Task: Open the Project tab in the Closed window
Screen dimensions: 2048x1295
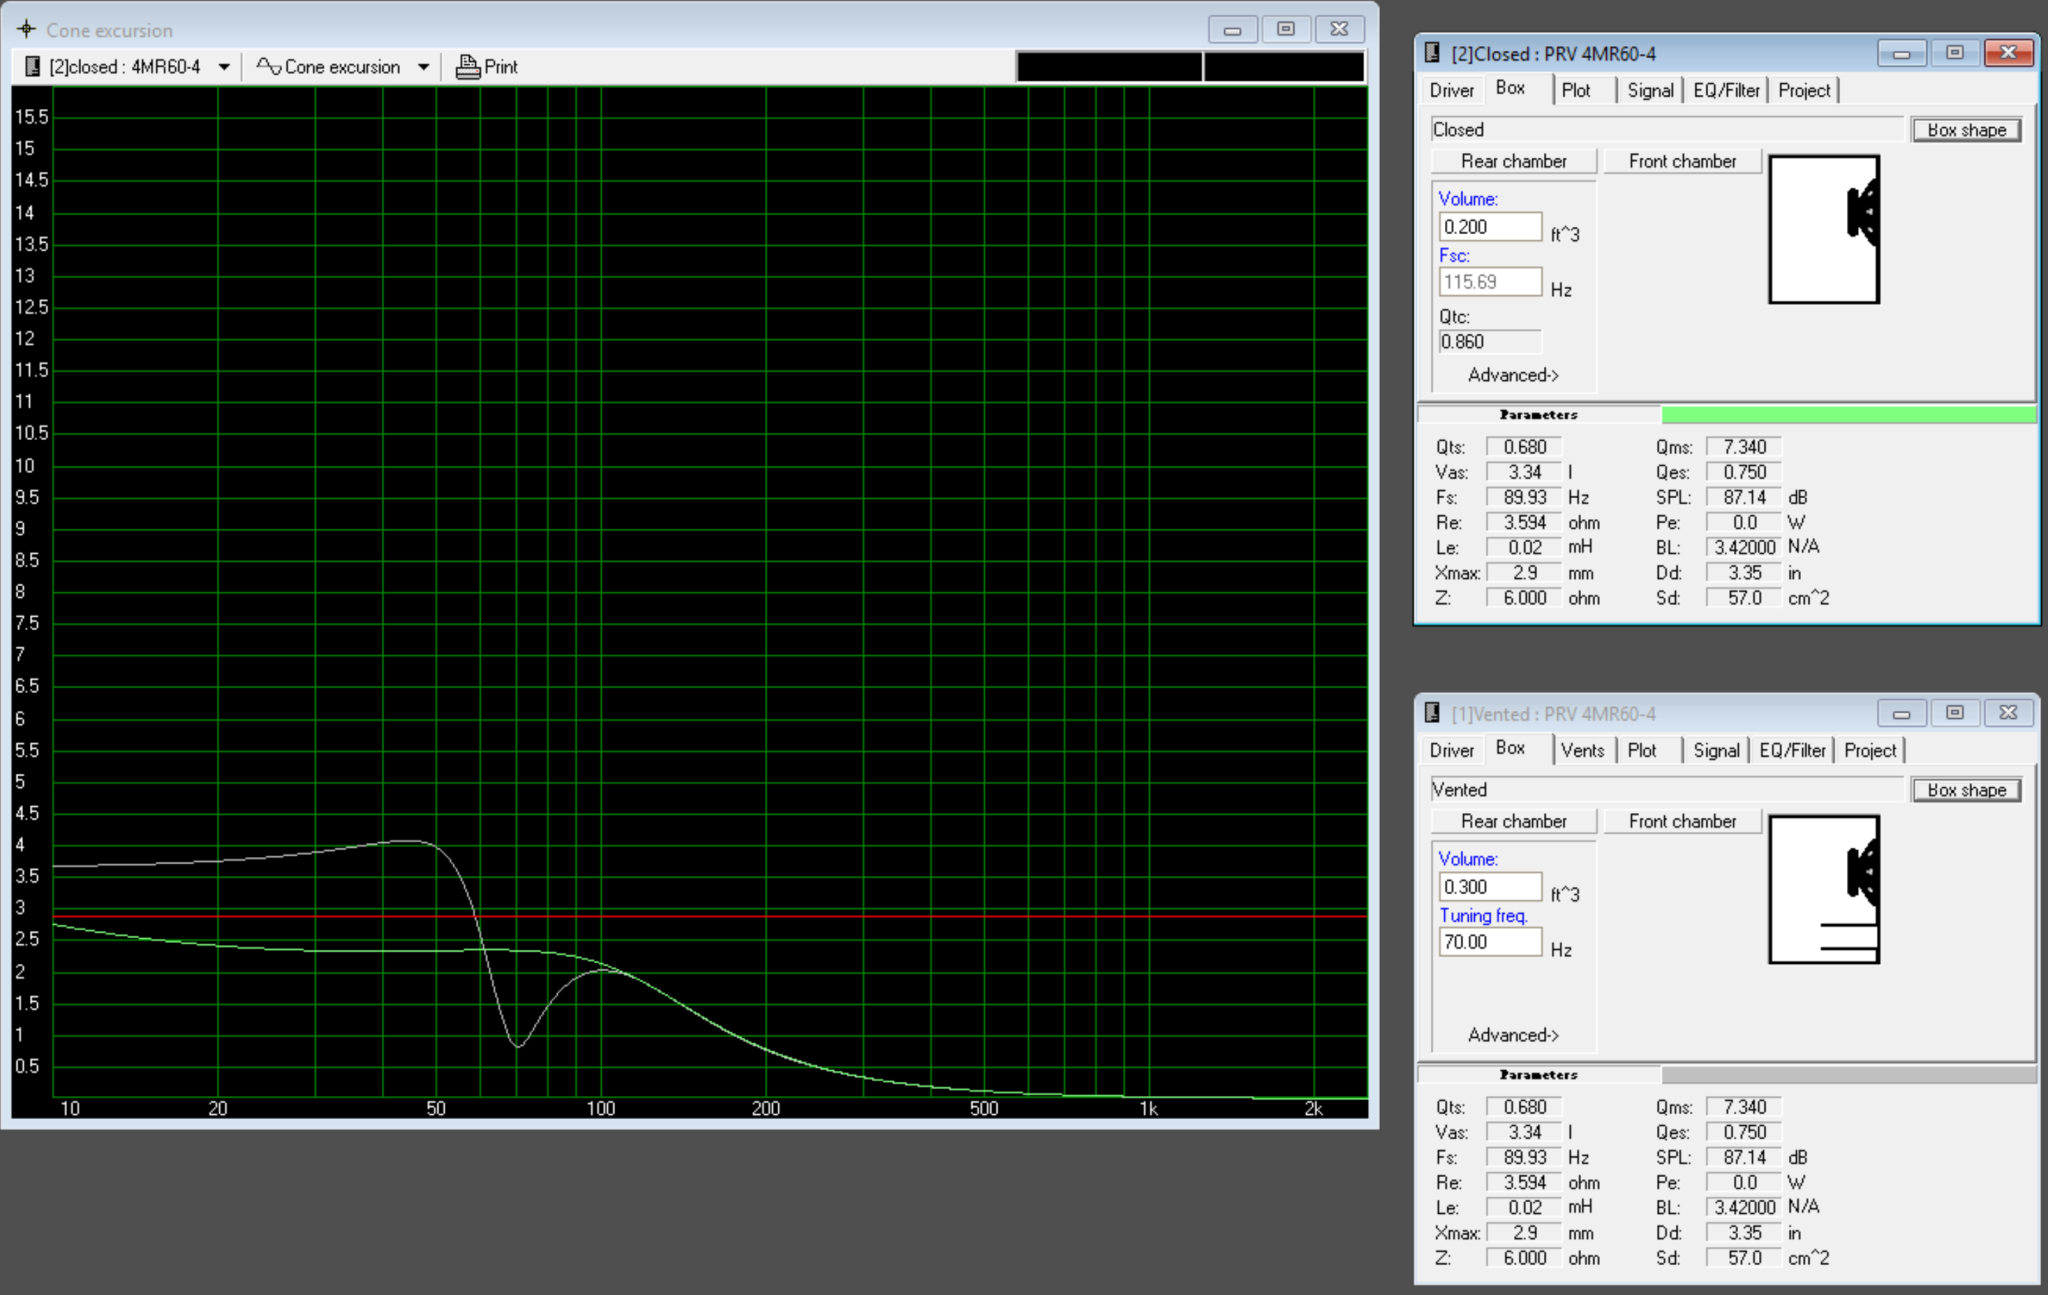Action: (1804, 90)
